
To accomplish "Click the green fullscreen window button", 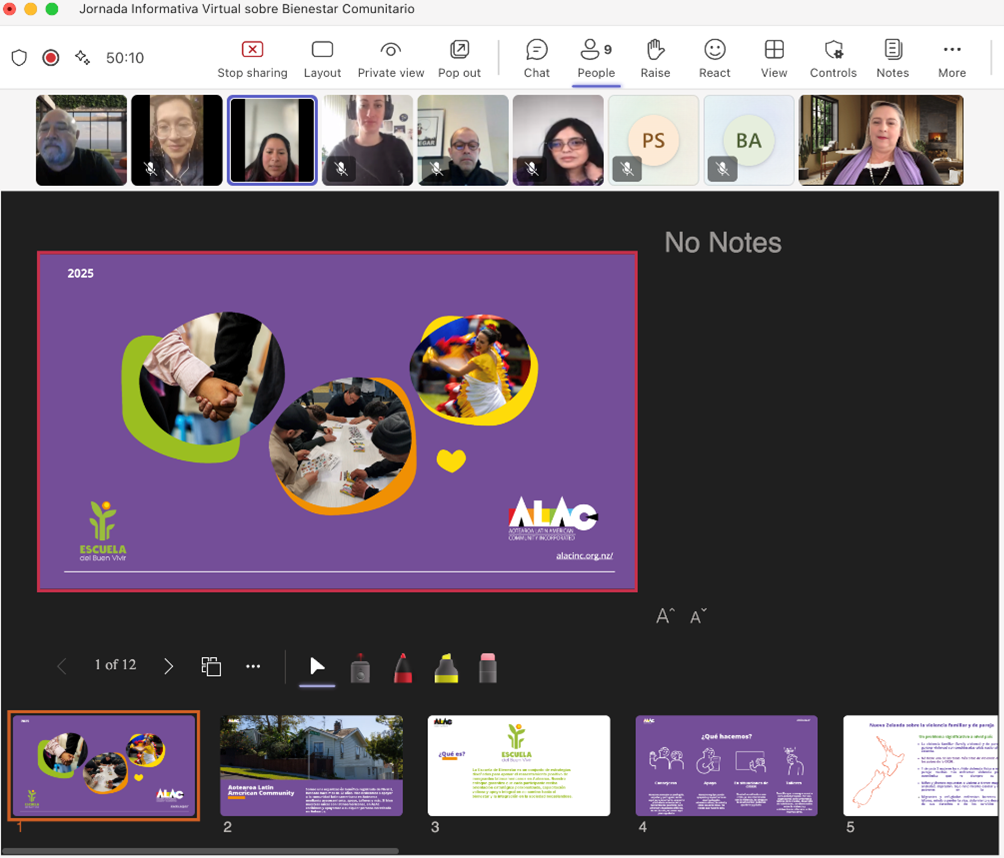I will [52, 9].
